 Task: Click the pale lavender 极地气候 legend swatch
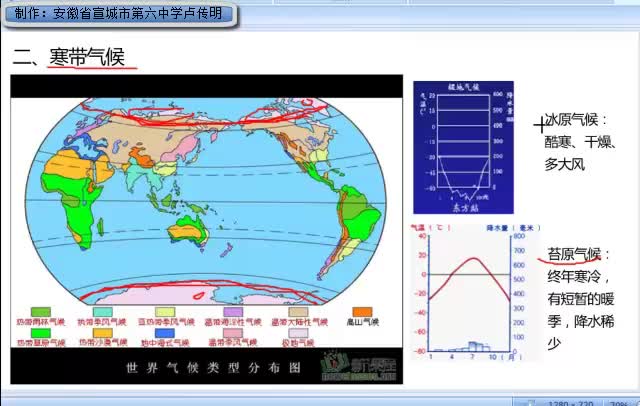(298, 333)
